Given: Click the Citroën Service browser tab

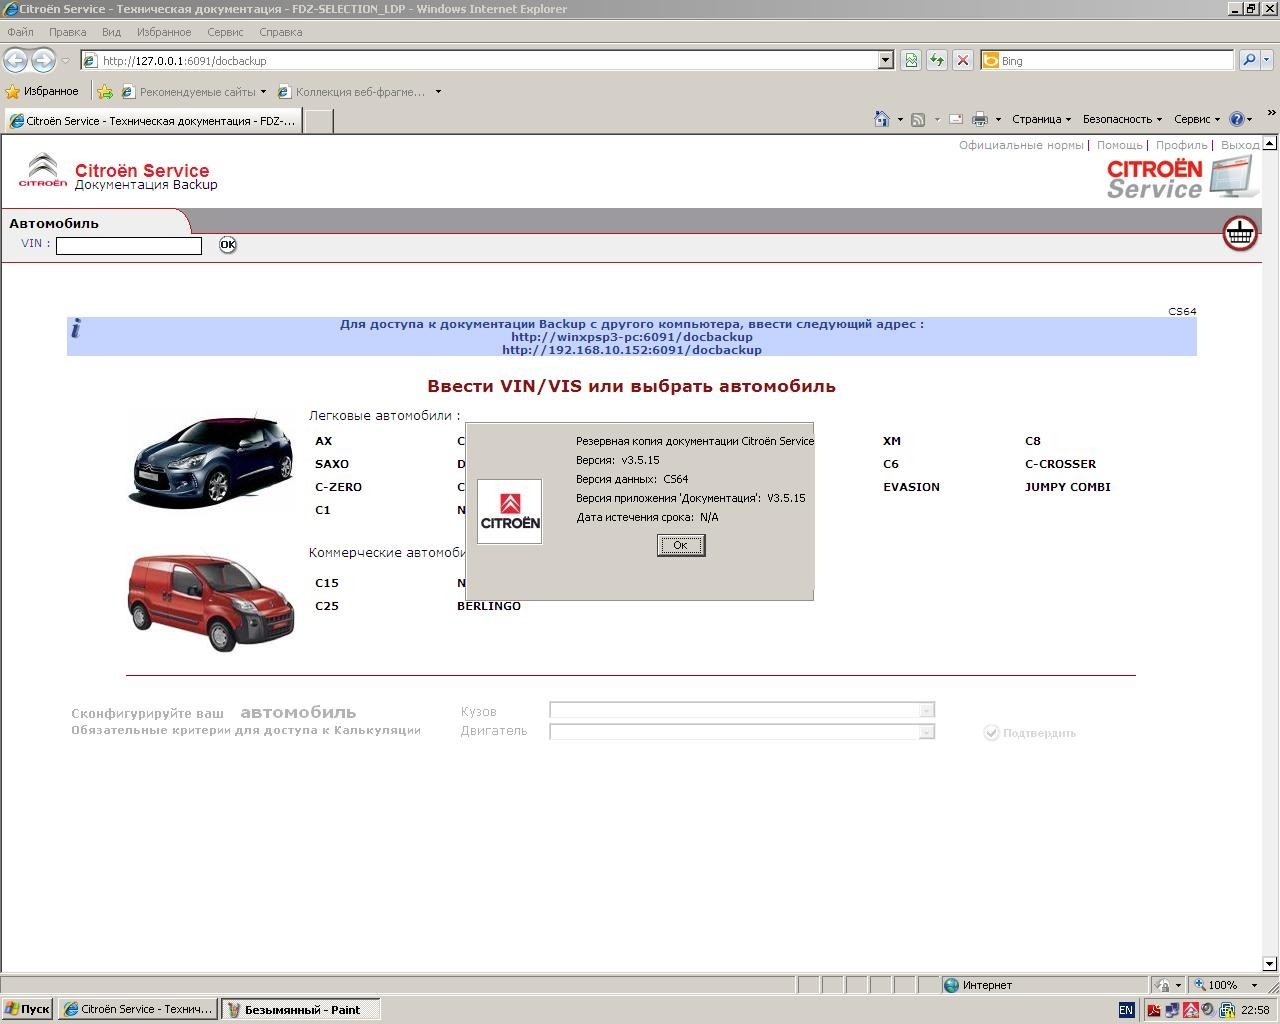Looking at the screenshot, I should coord(152,121).
